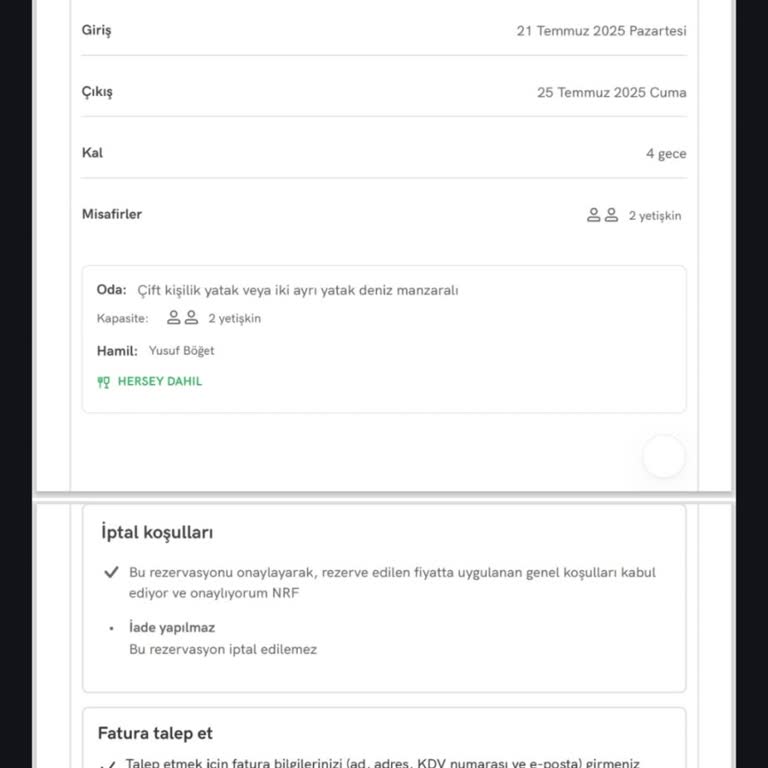Click the guest name Yusuf Böğet

click(181, 351)
